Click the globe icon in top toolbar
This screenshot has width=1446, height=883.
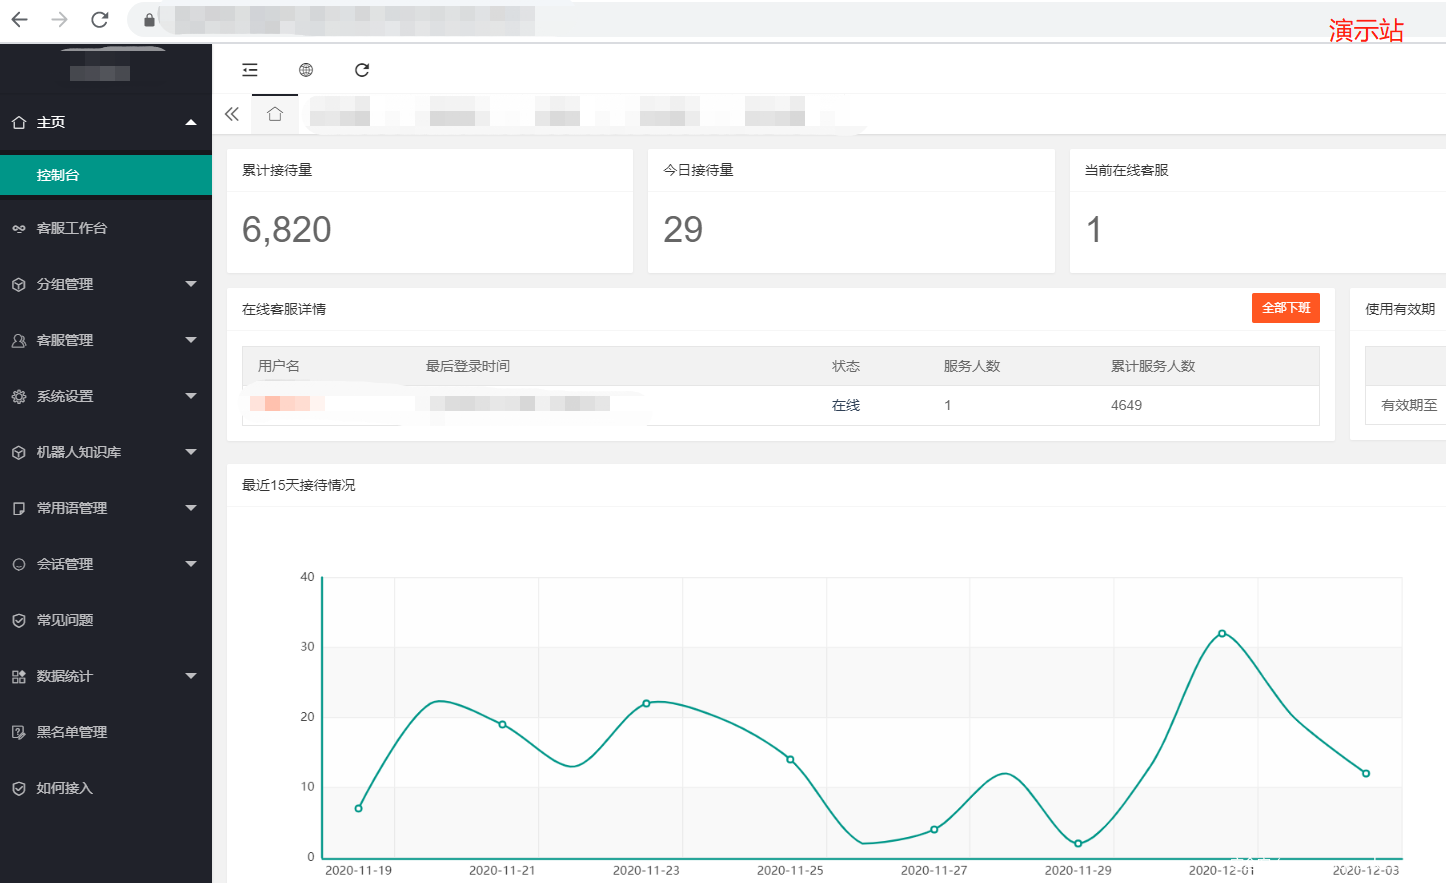306,70
